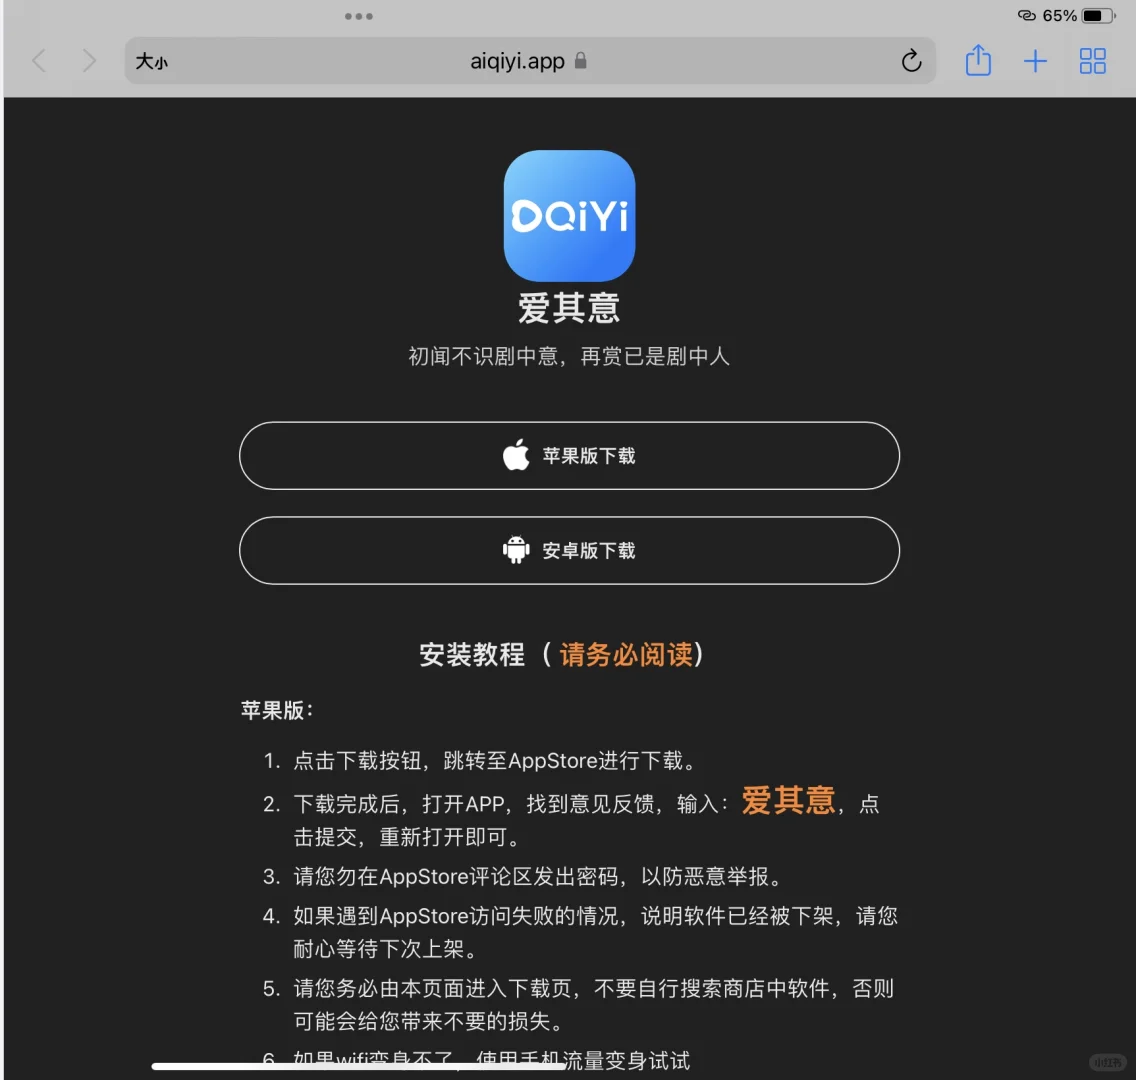Click the Android robot icon

(x=516, y=550)
